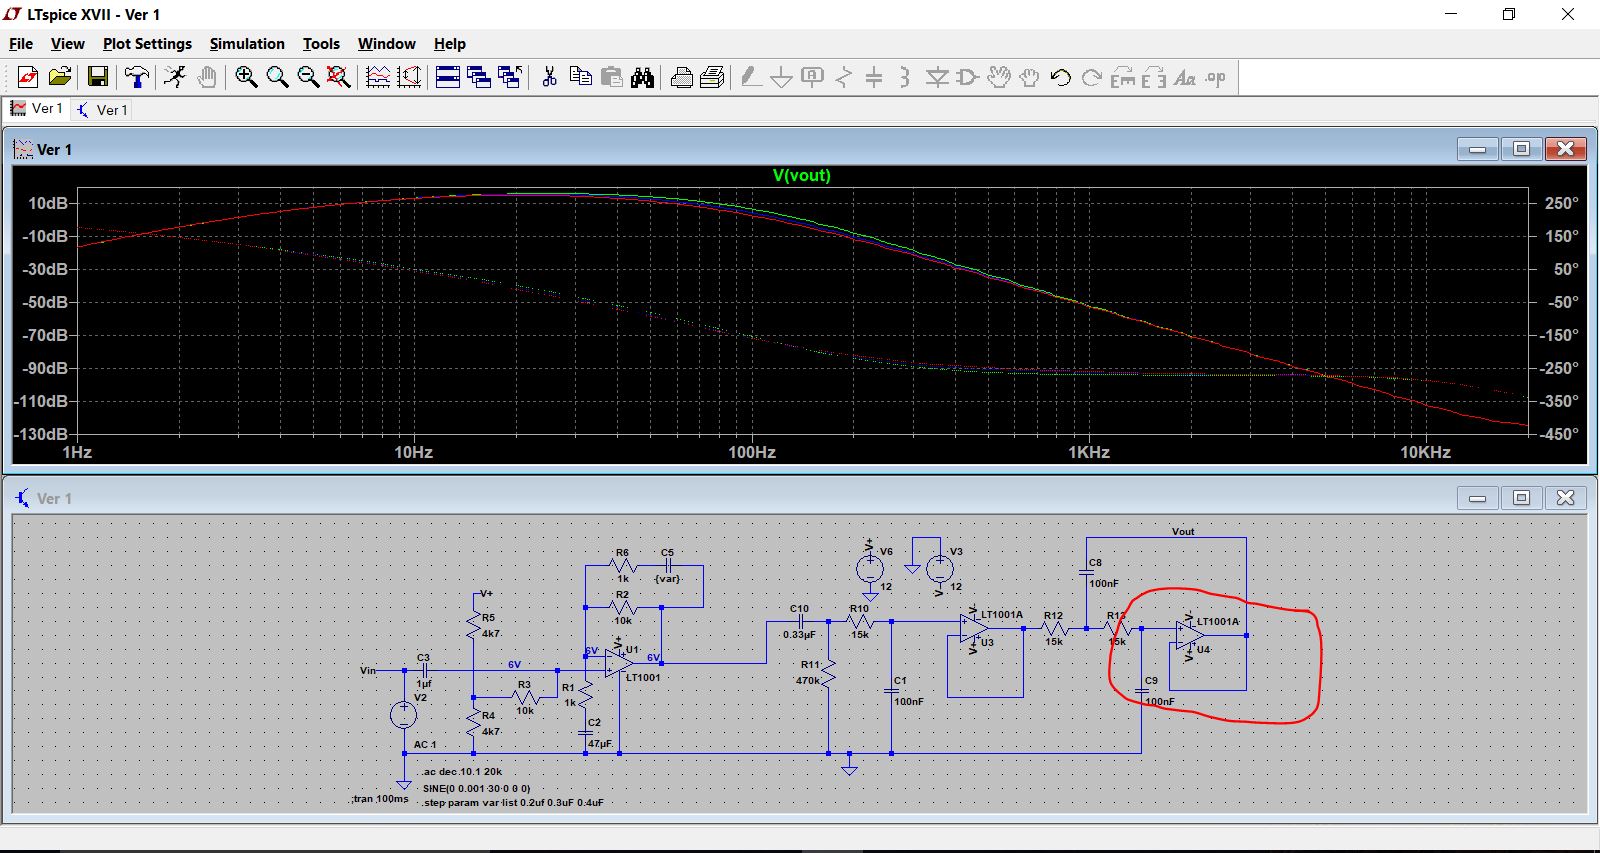
Task: Click the 250° right axis label
Action: click(1561, 203)
